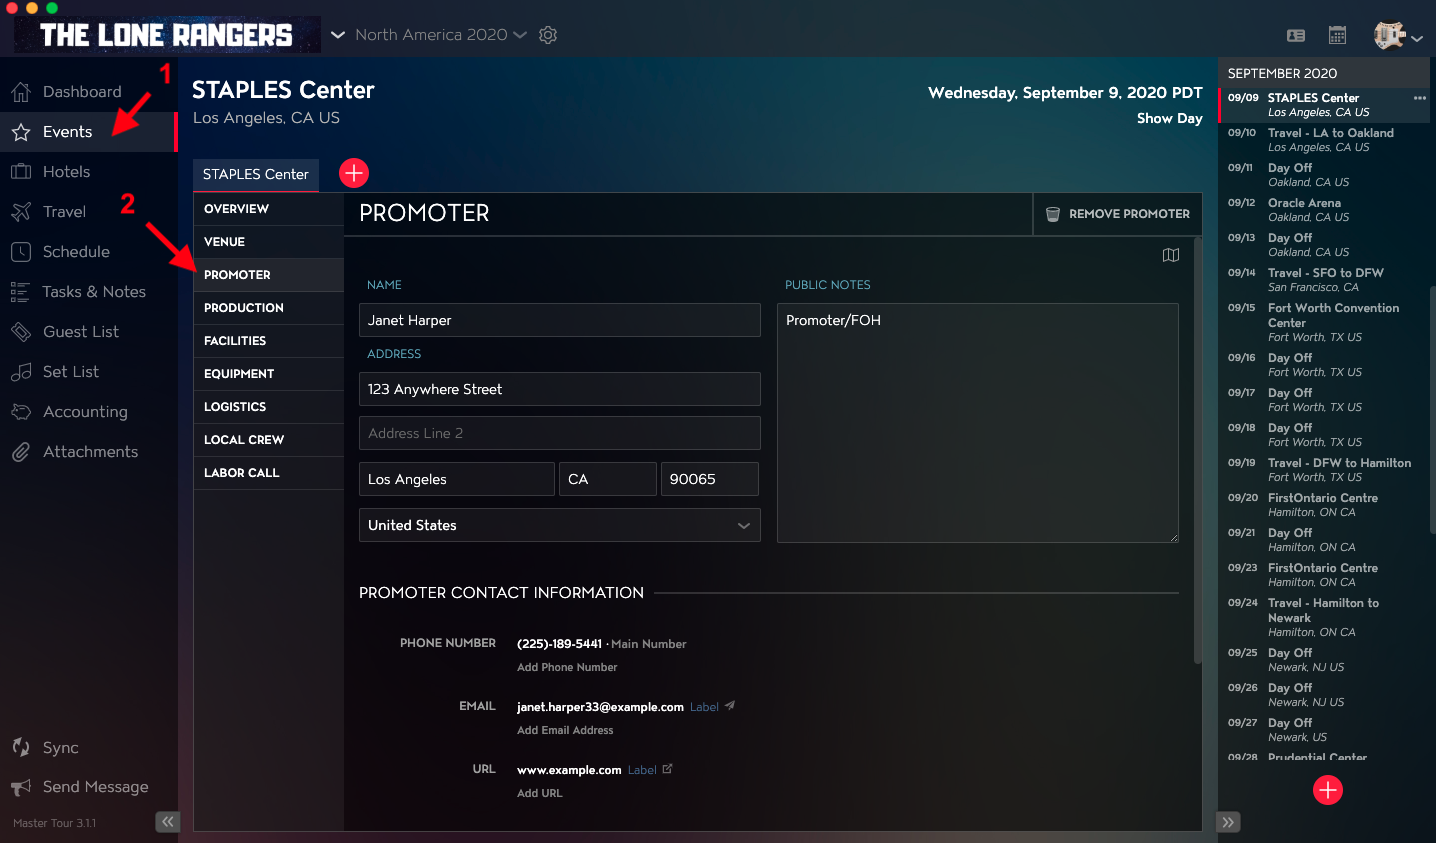Select 09/14 Travel - SFO to DFW

point(1324,280)
